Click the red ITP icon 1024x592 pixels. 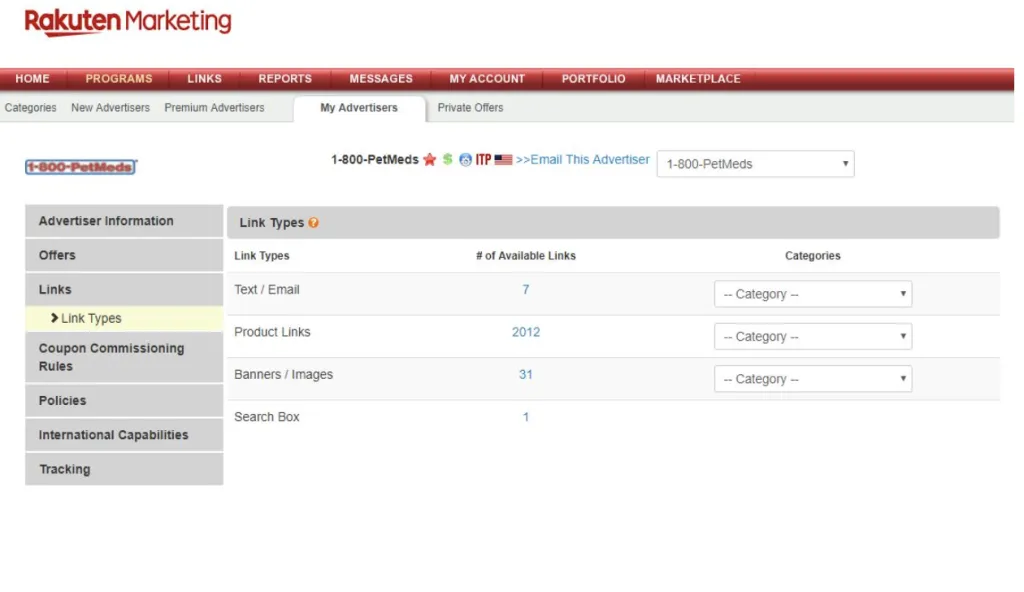[483, 159]
